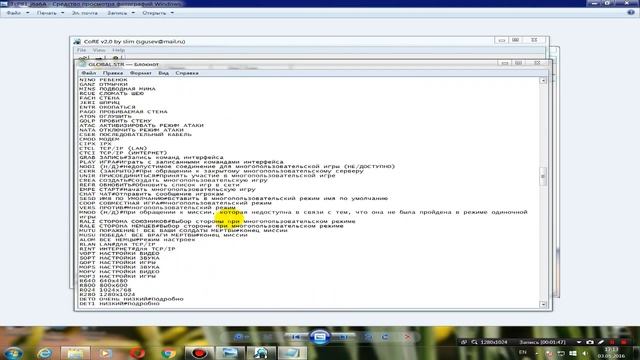Image resolution: width=640 pixels, height=360 pixels.
Task: Open Internet Explorer from taskbar
Action: pyautogui.click(x=44, y=353)
